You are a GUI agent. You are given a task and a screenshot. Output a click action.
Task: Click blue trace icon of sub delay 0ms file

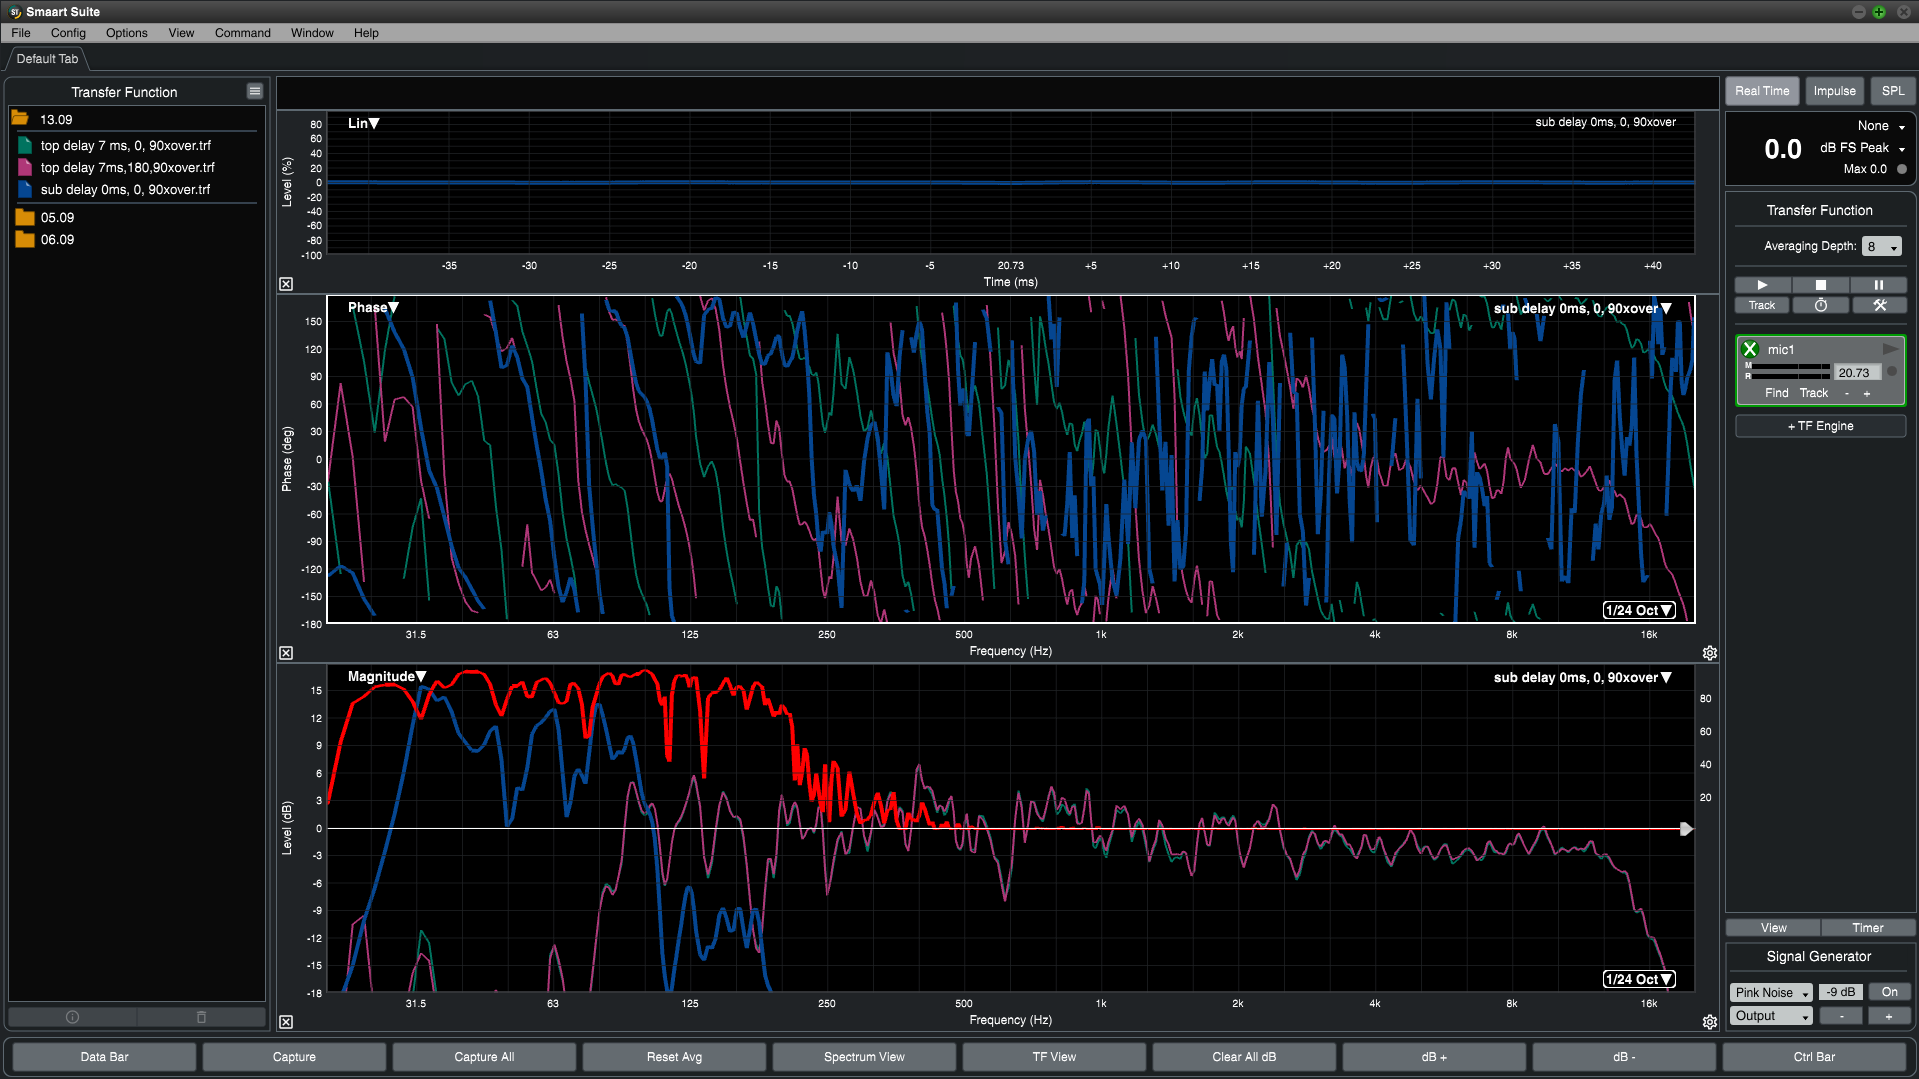pyautogui.click(x=25, y=189)
